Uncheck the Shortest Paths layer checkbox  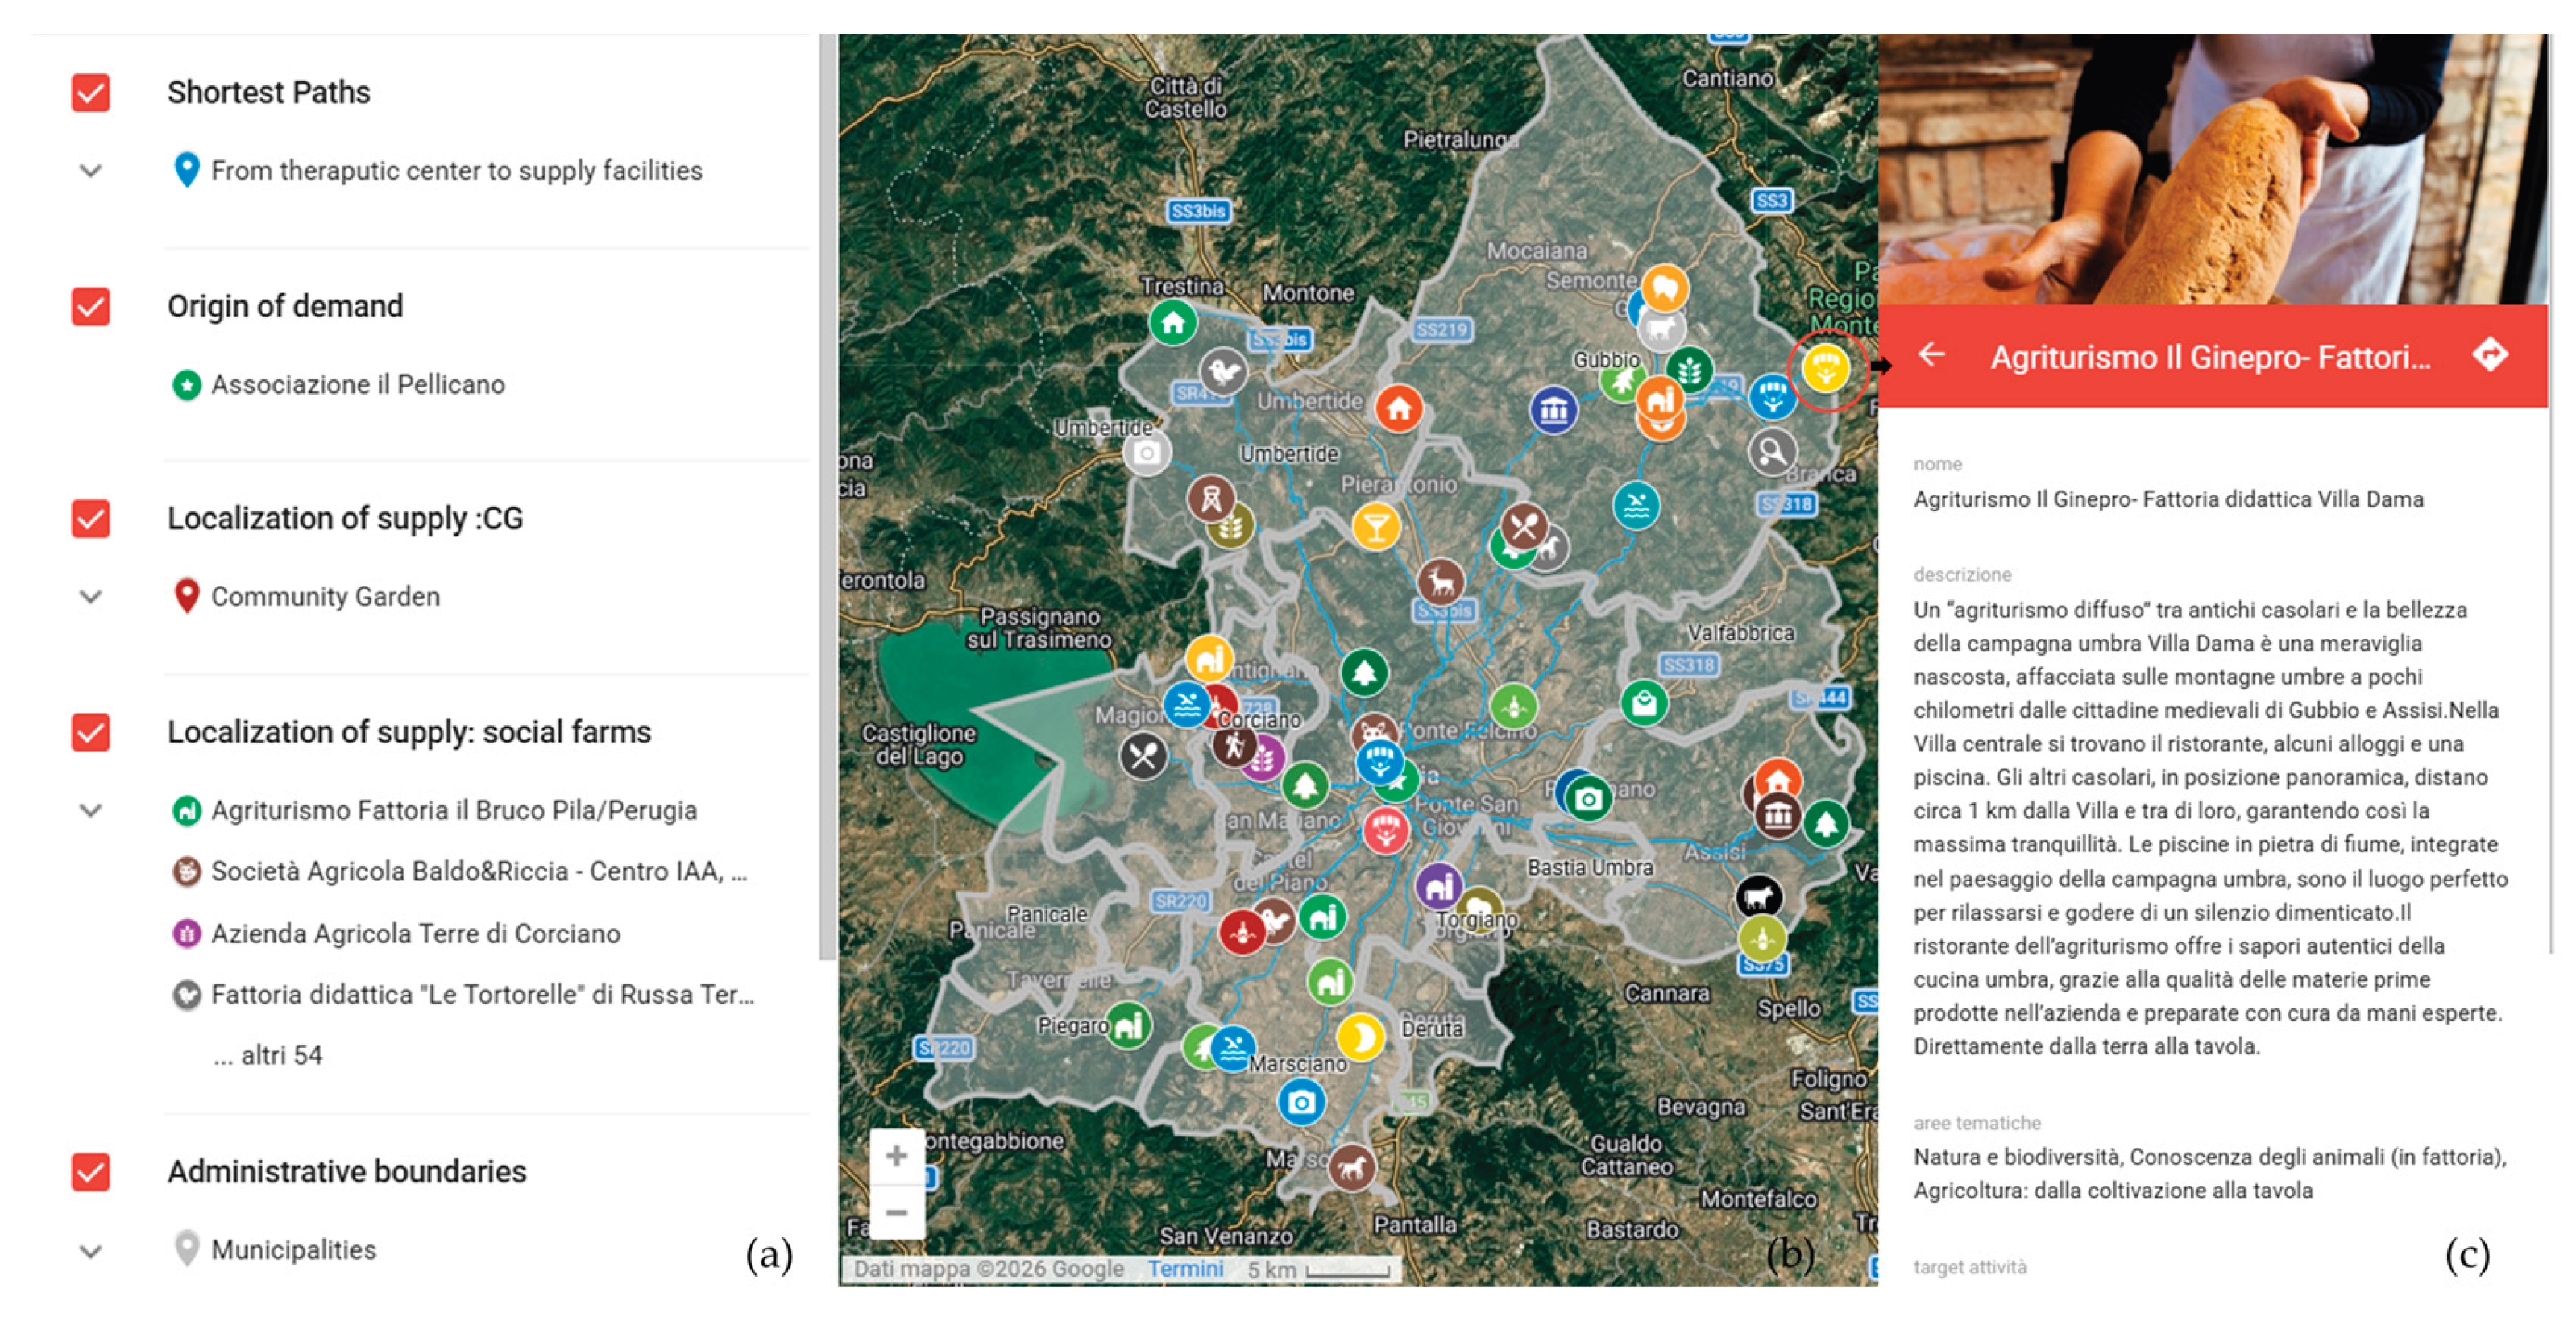click(x=91, y=93)
